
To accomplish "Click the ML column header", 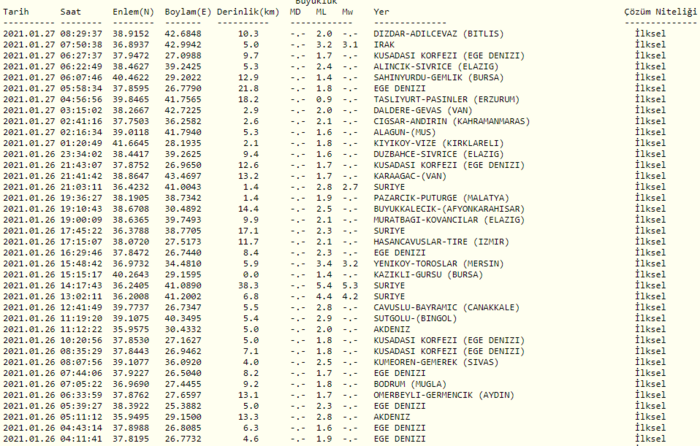I will (321, 12).
